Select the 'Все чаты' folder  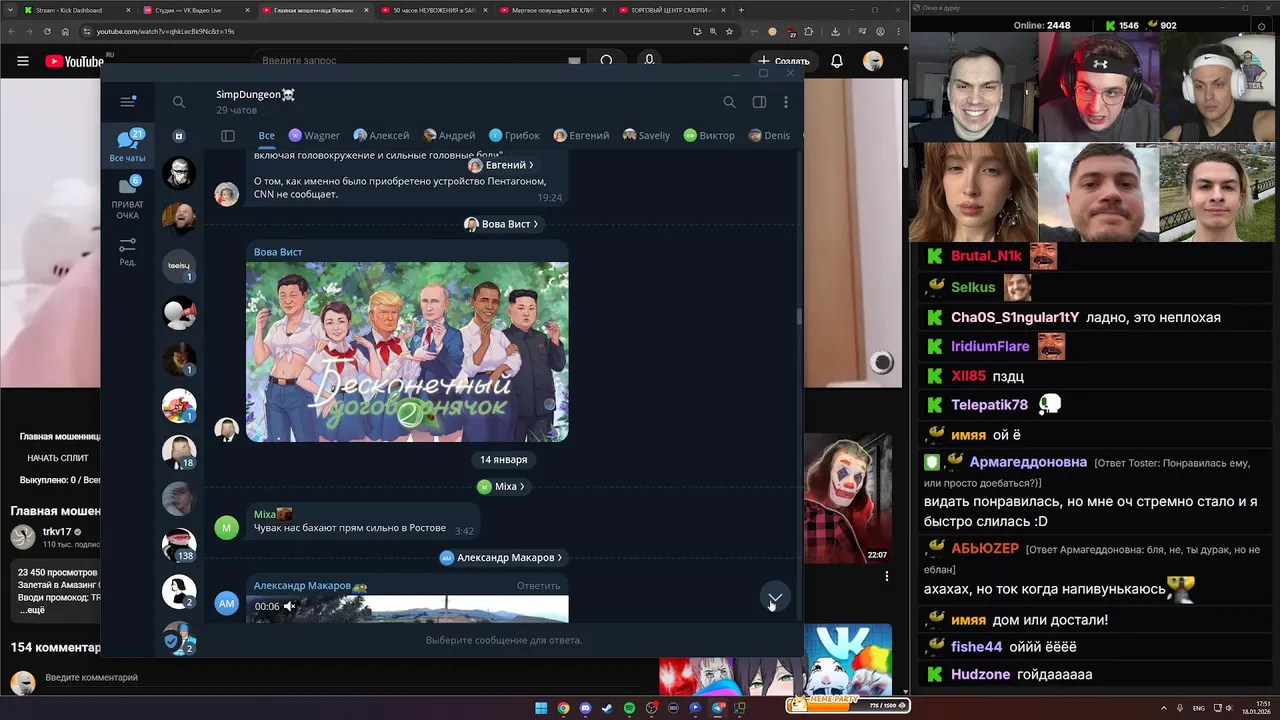pyautogui.click(x=127, y=146)
